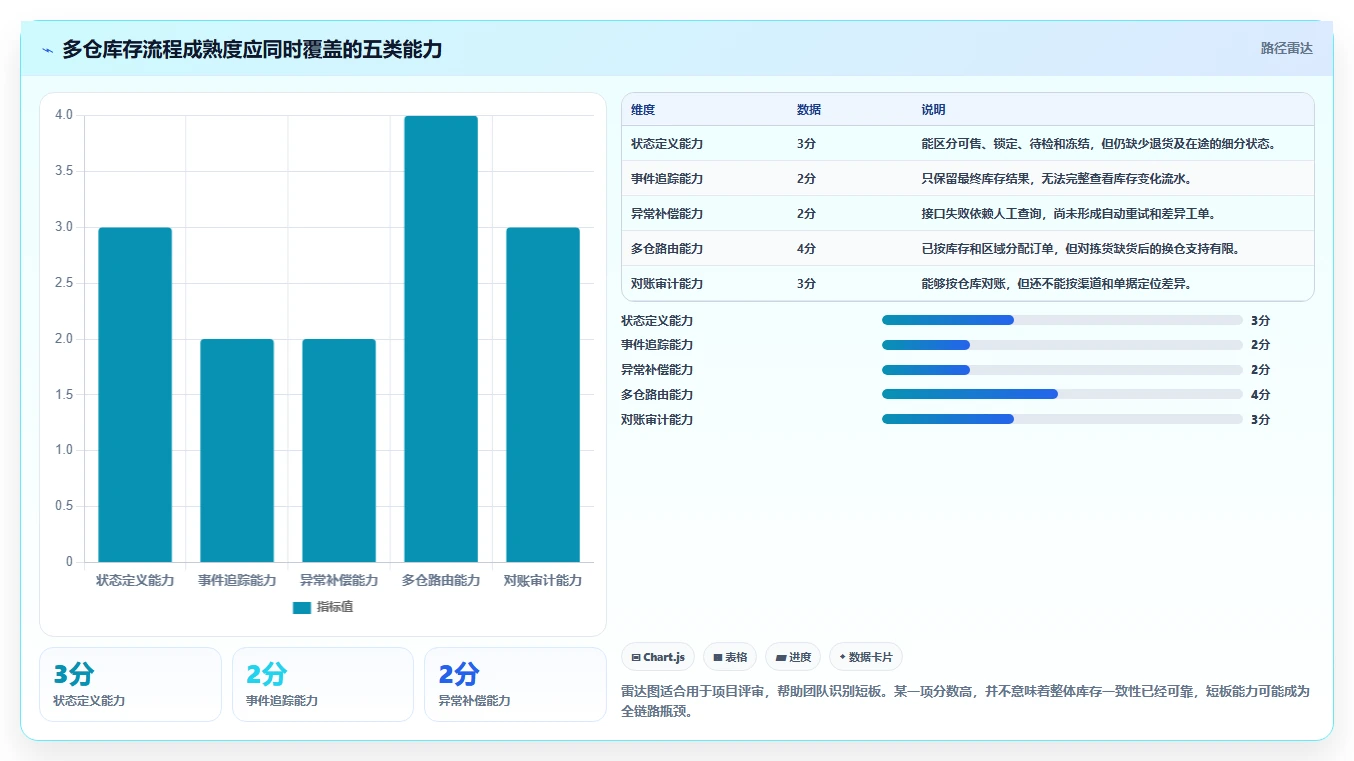Click the Chart.js chip
The image size is (1354, 761).
(x=657, y=657)
